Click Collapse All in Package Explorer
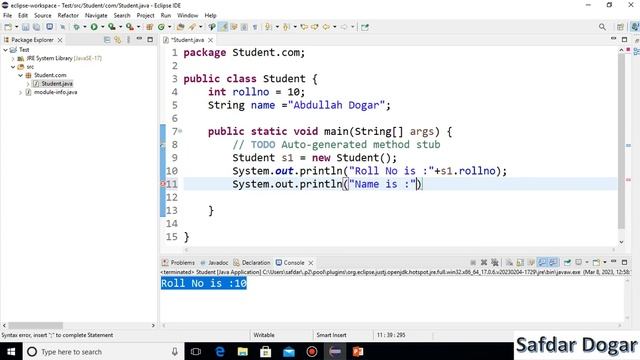Image resolution: width=640 pixels, height=360 pixels. 107,40
